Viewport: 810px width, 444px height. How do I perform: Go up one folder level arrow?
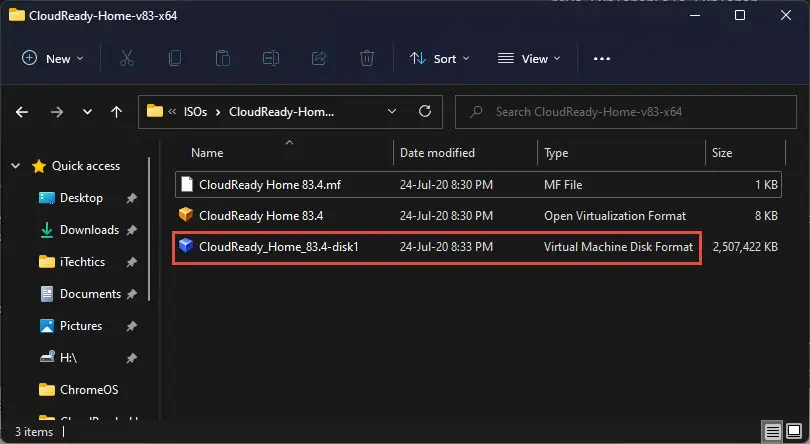tap(117, 112)
